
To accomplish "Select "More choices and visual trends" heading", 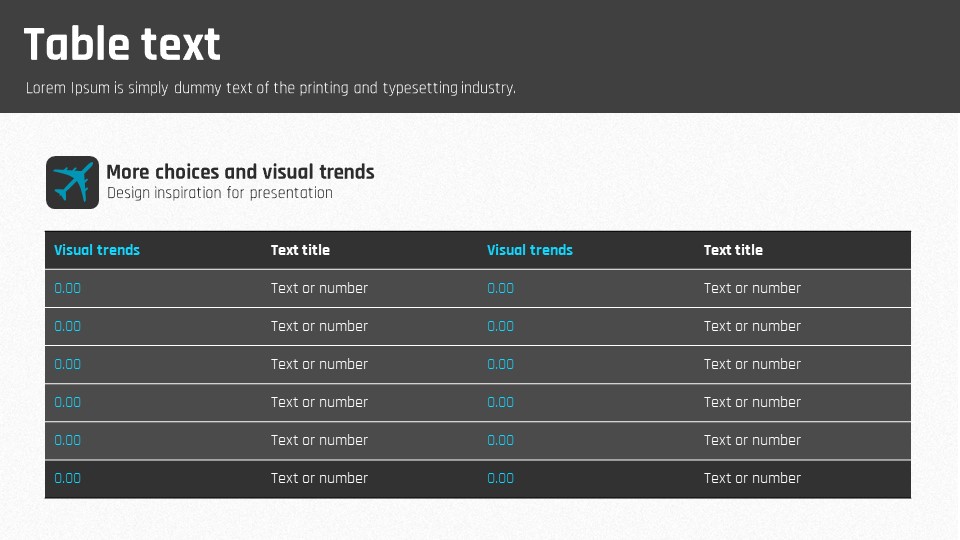I will pos(240,172).
